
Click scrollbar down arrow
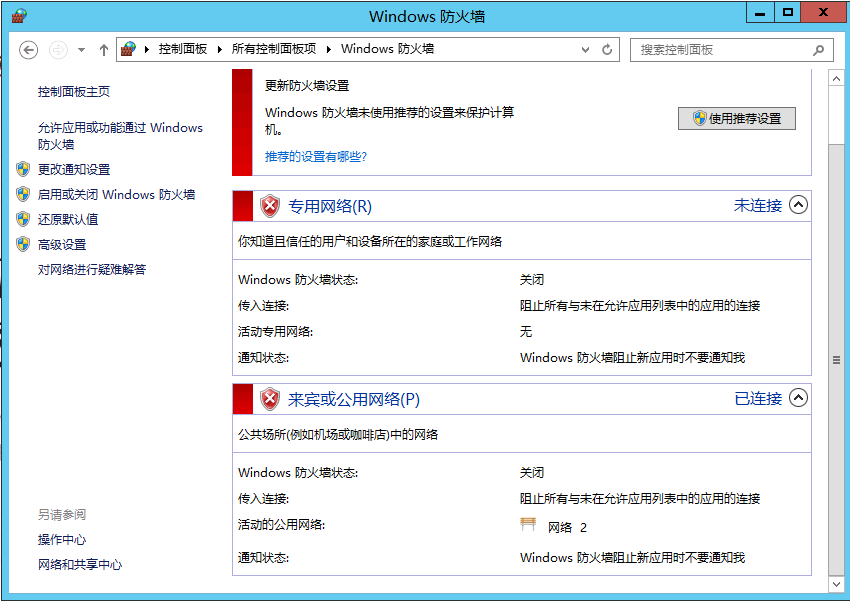(836, 584)
